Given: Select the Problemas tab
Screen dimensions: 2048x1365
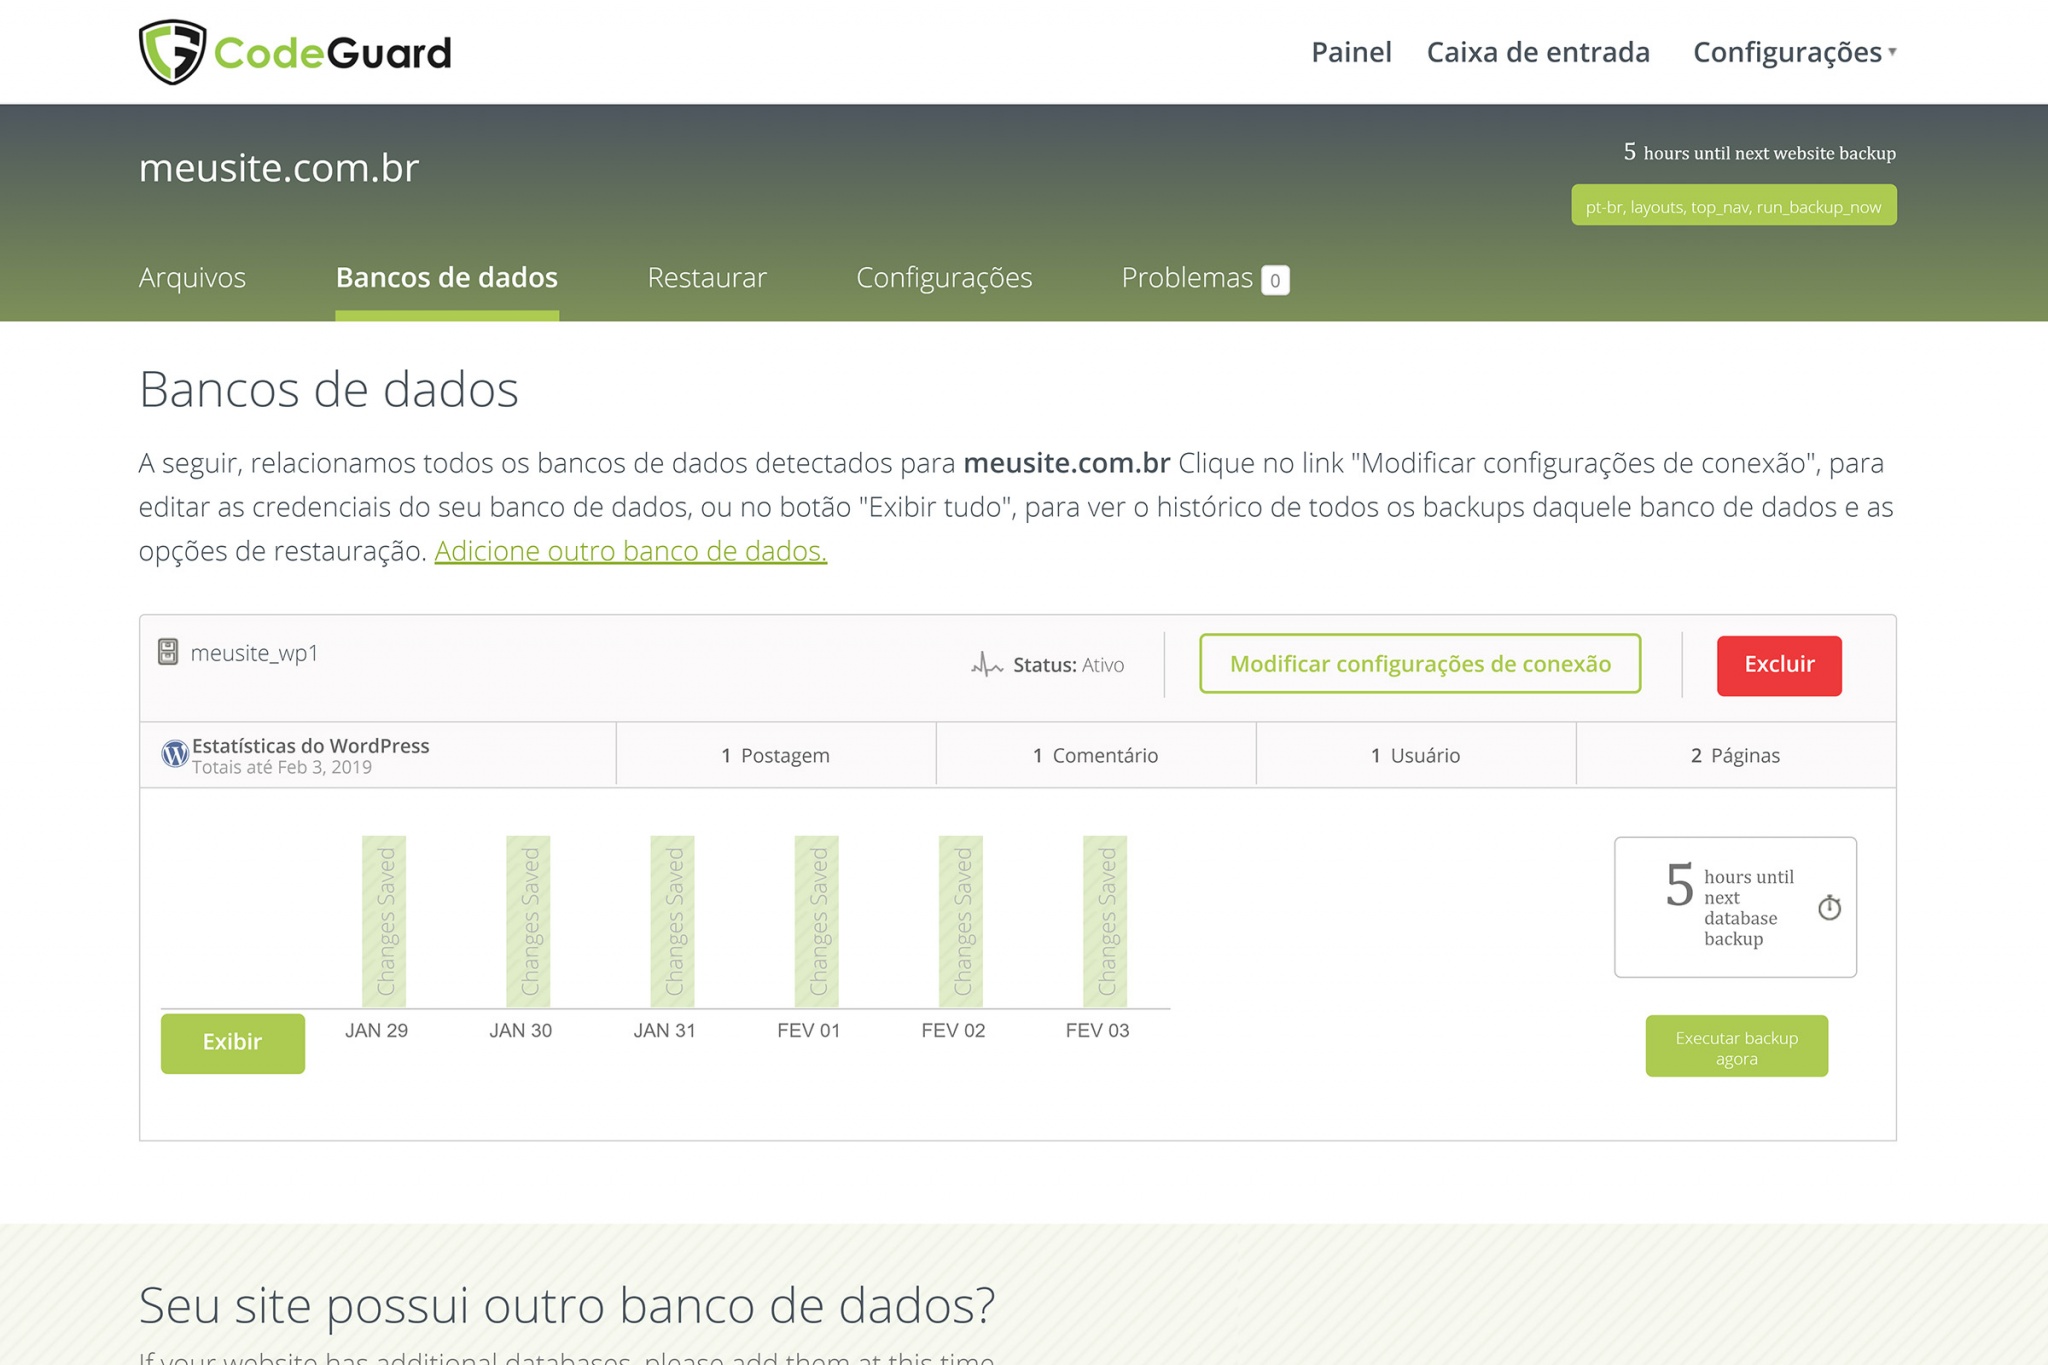Looking at the screenshot, I should (x=1188, y=278).
